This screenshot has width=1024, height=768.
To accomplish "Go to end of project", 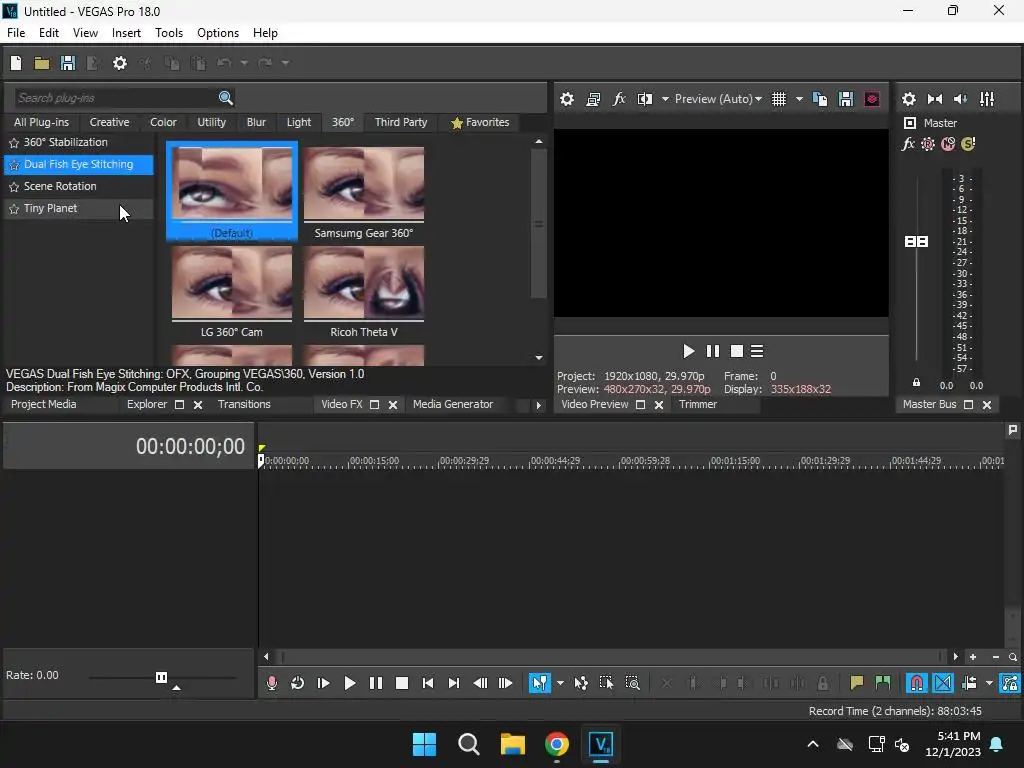I will tap(454, 683).
